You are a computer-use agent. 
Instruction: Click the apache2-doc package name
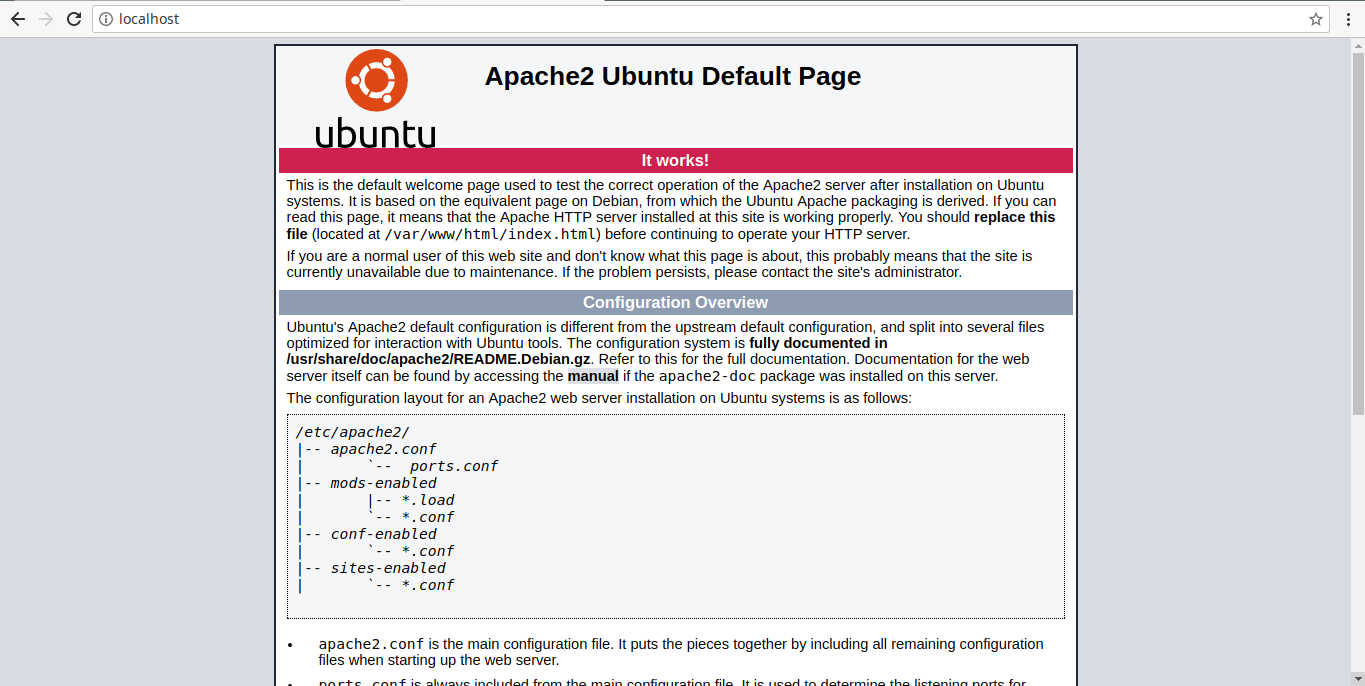tap(708, 376)
